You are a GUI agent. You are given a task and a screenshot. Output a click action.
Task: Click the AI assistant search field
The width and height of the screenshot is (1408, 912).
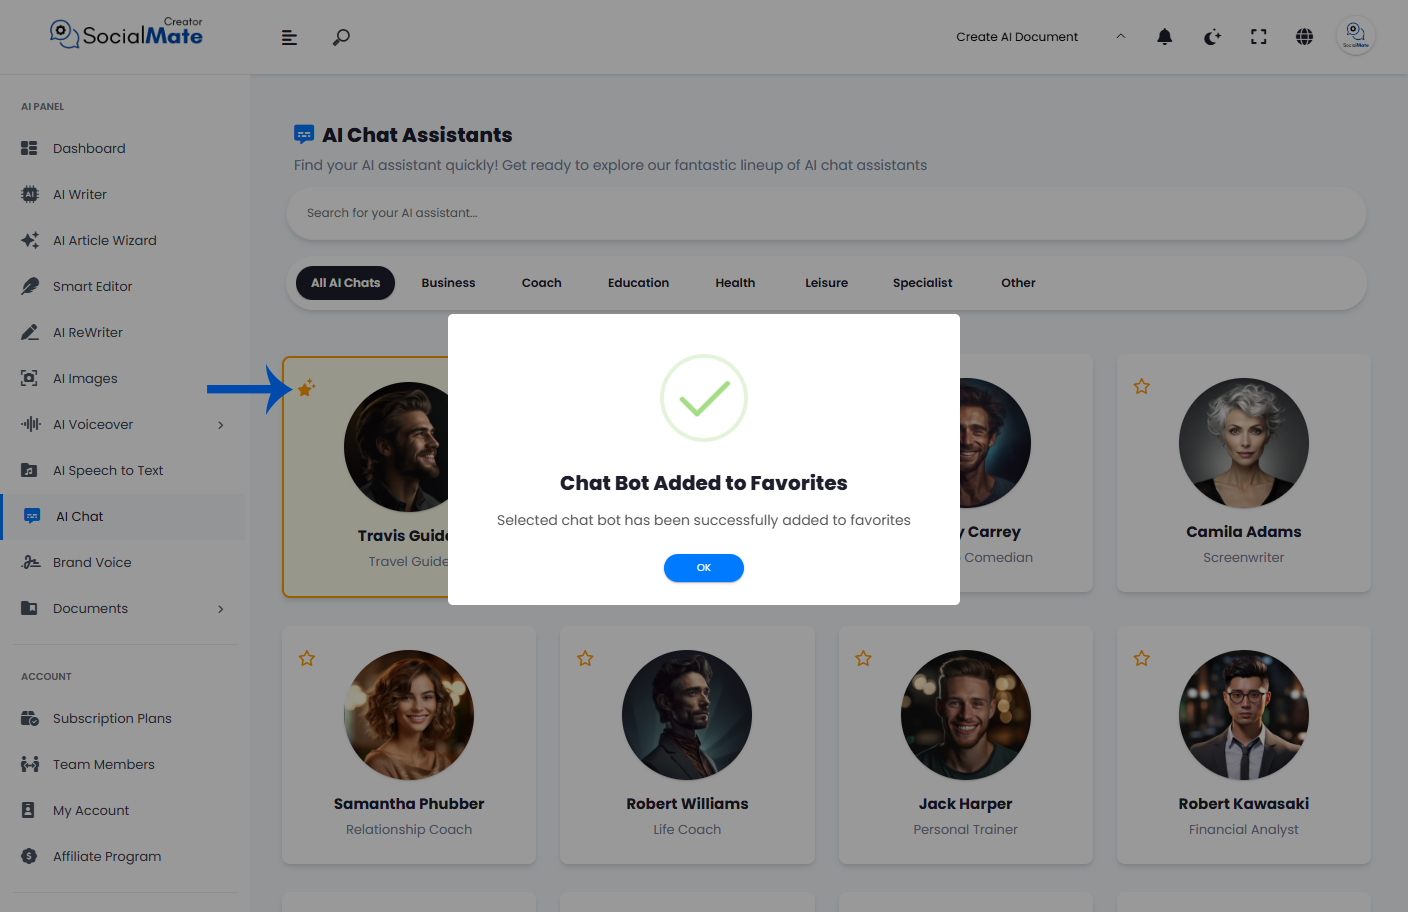pyautogui.click(x=826, y=213)
